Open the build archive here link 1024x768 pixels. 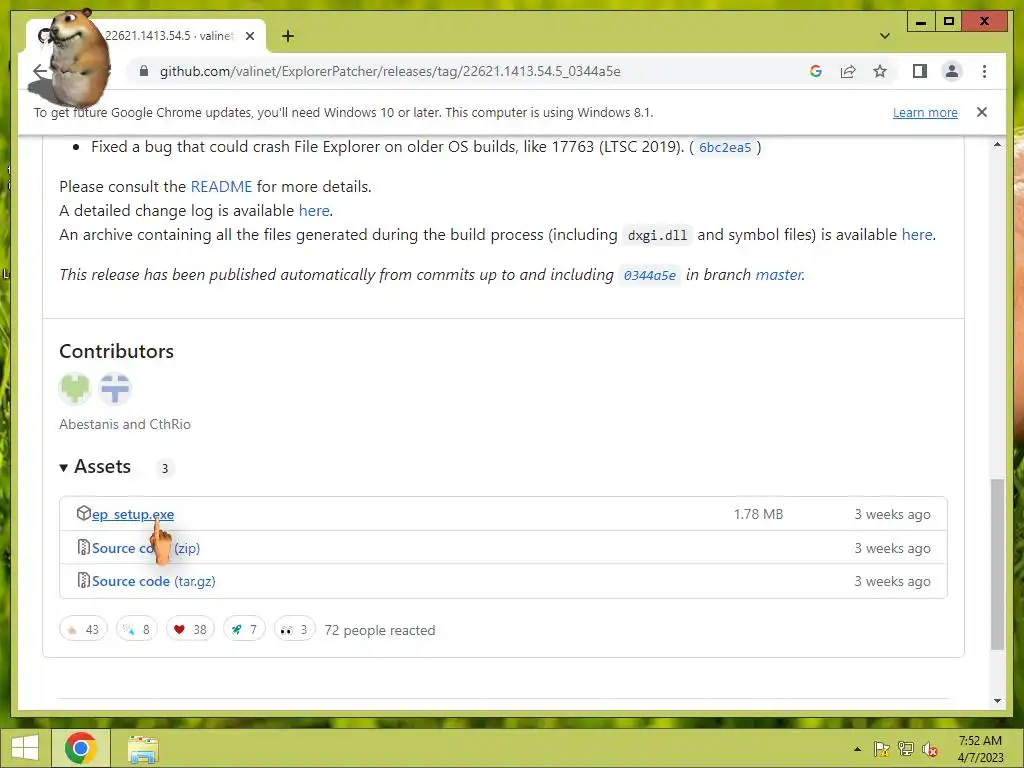tap(917, 234)
